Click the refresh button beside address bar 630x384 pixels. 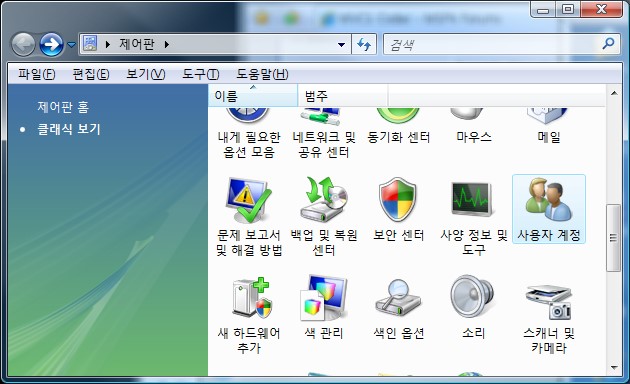click(x=364, y=44)
